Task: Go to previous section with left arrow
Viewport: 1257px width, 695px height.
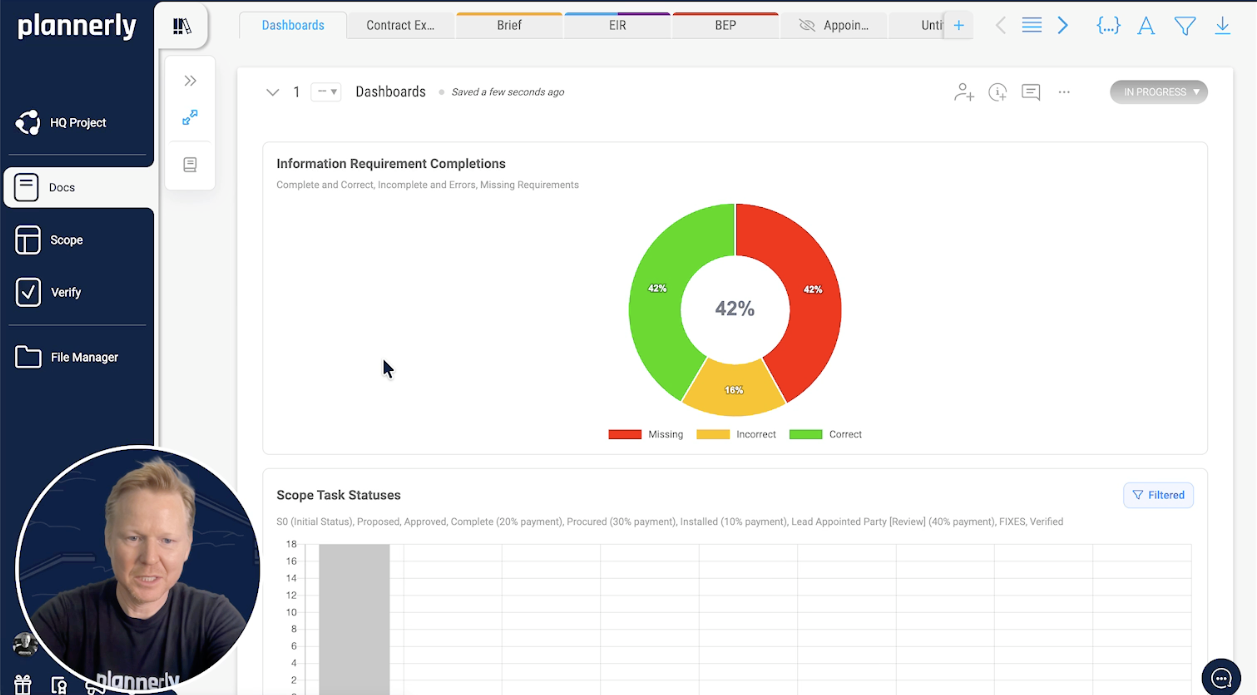Action: tap(1000, 26)
